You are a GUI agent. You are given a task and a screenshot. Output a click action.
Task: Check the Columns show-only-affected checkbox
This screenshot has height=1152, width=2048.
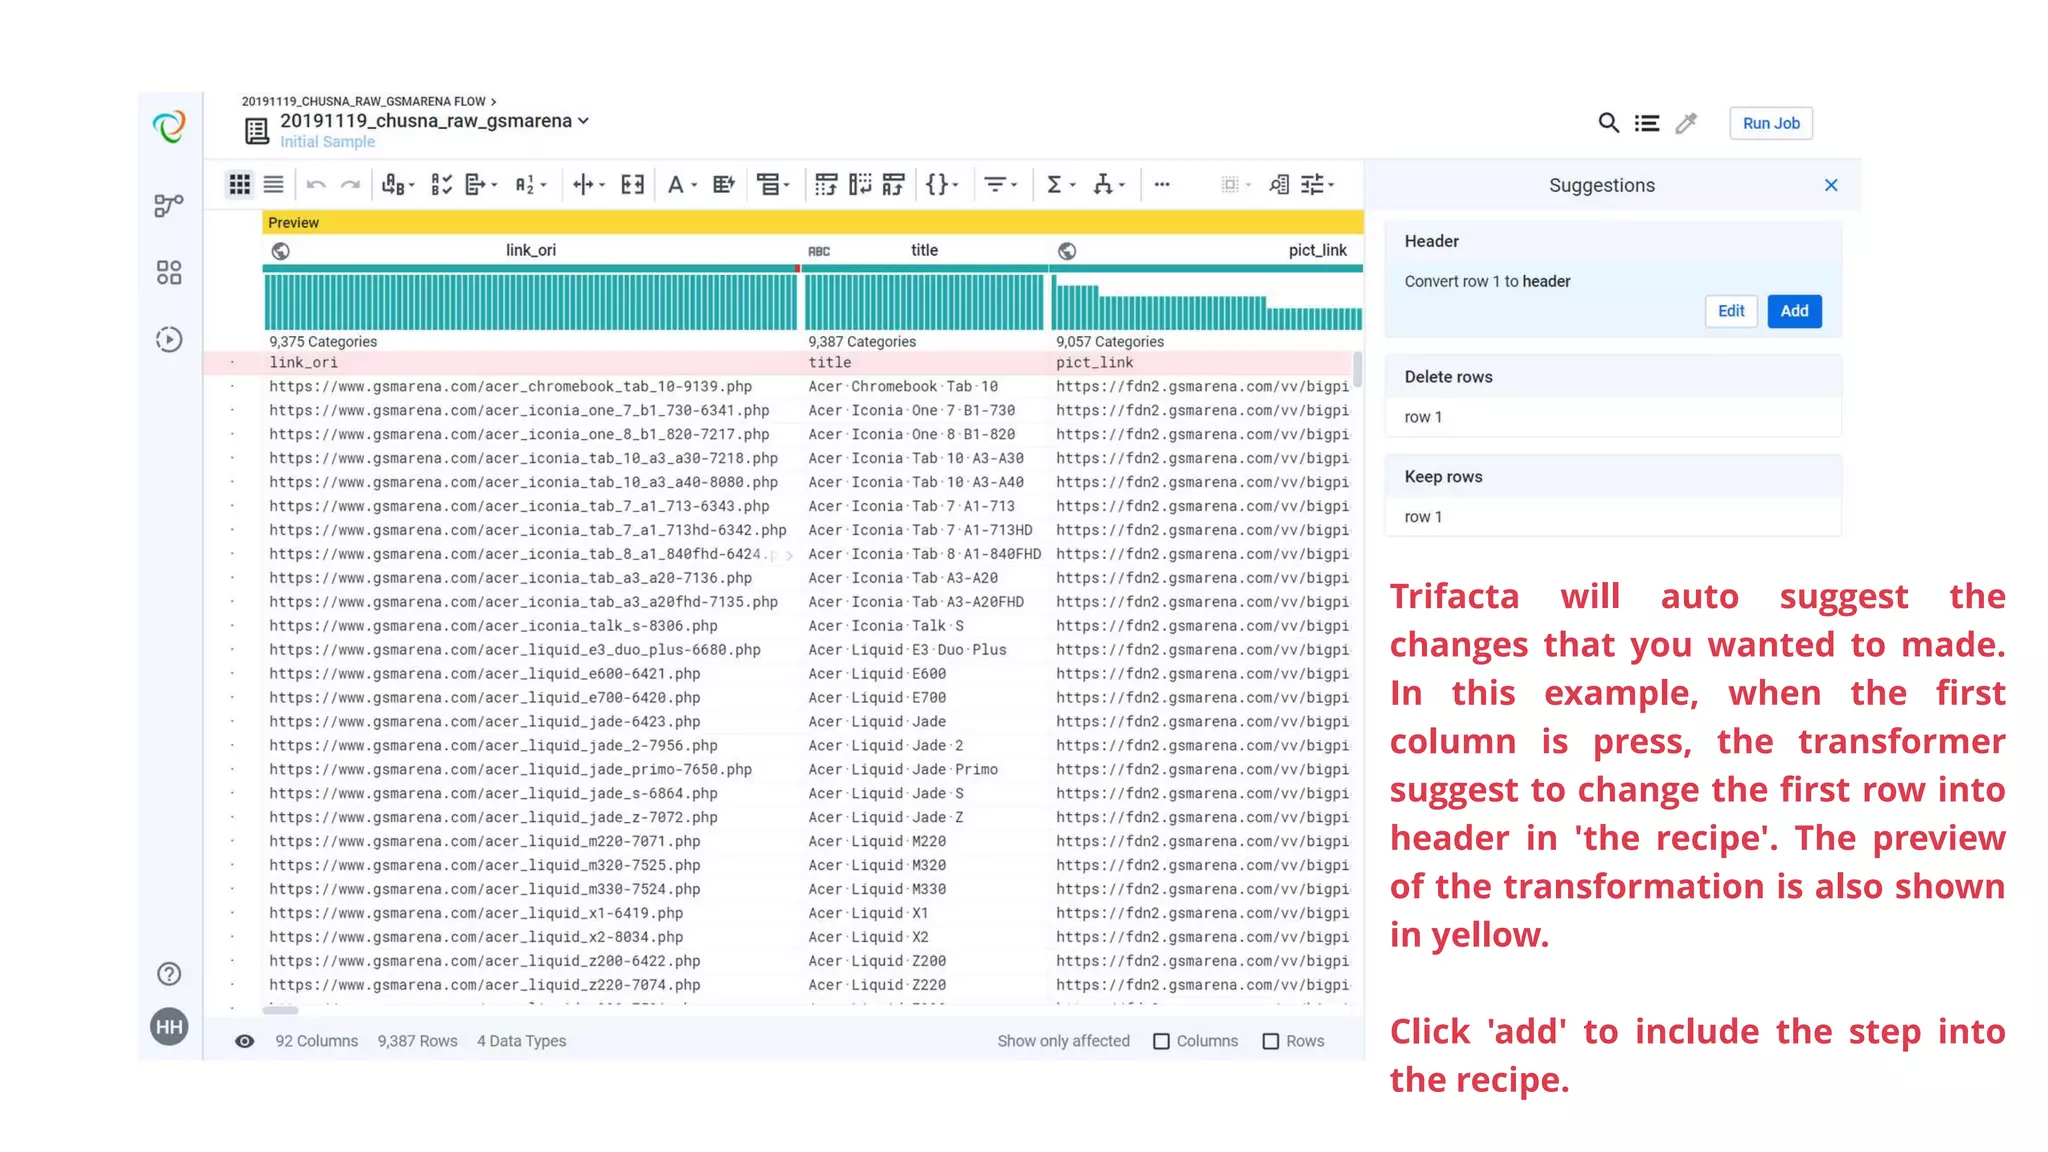tap(1161, 1041)
